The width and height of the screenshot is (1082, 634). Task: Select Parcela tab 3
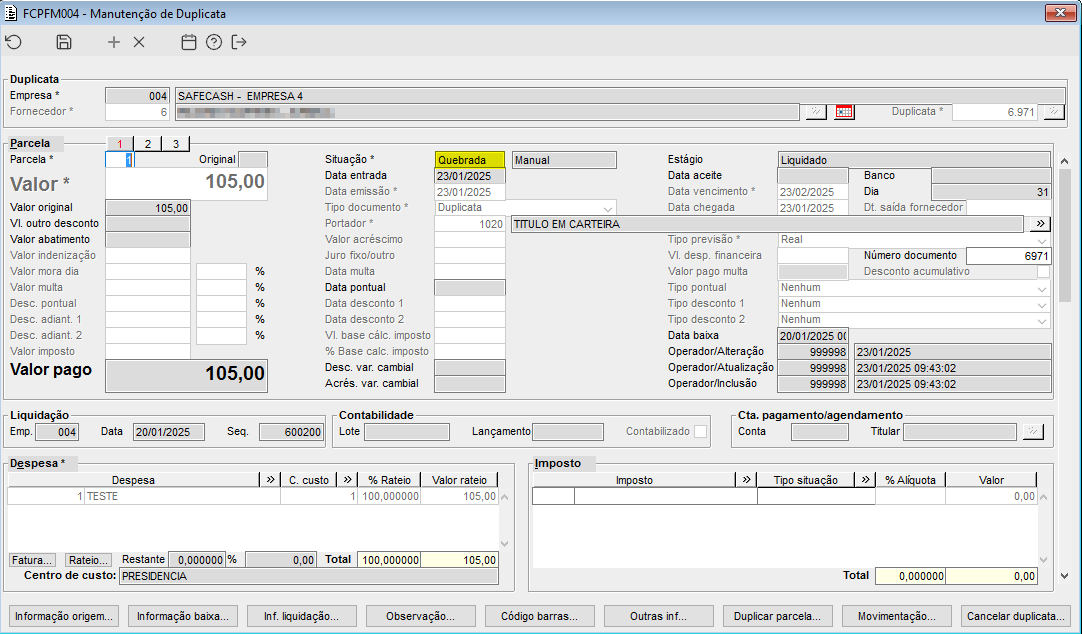pyautogui.click(x=176, y=143)
